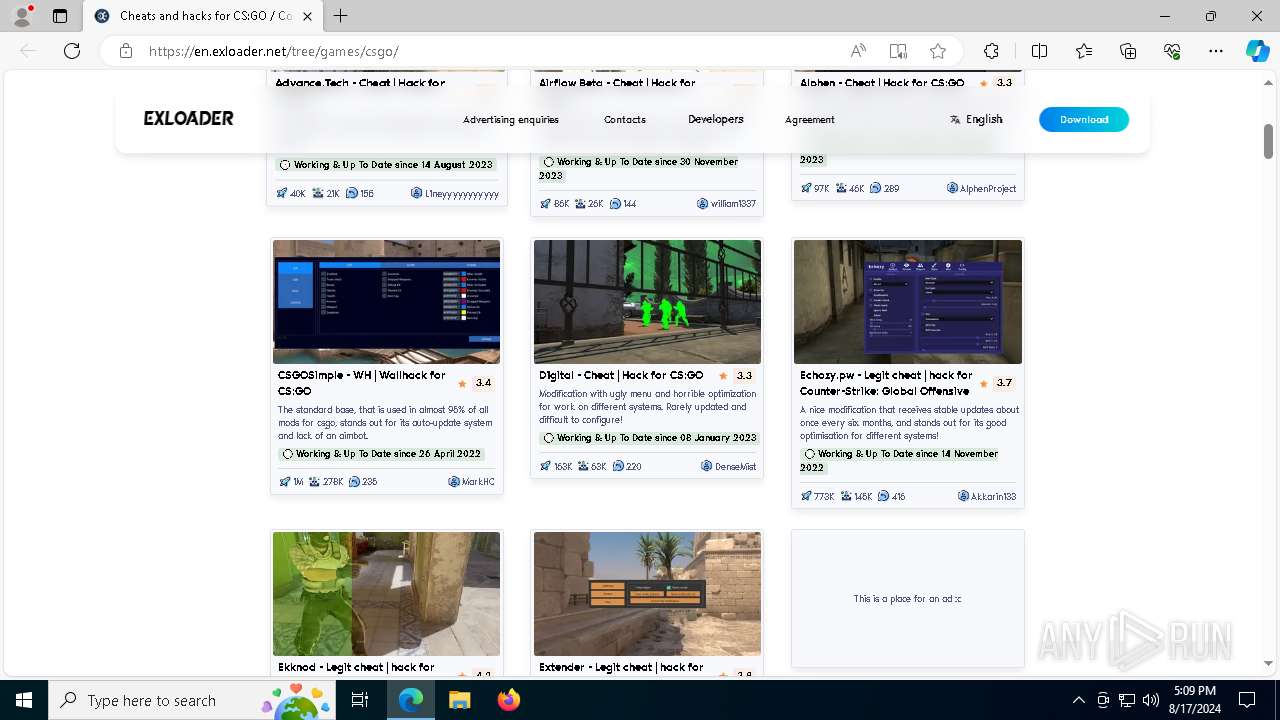Open Microsoft Edge from the taskbar
This screenshot has width=1280, height=720.
(x=411, y=700)
